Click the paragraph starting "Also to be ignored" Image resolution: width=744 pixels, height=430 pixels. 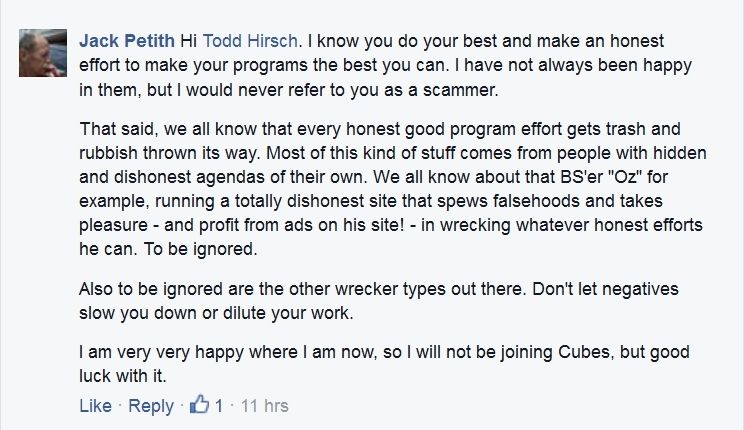379,300
